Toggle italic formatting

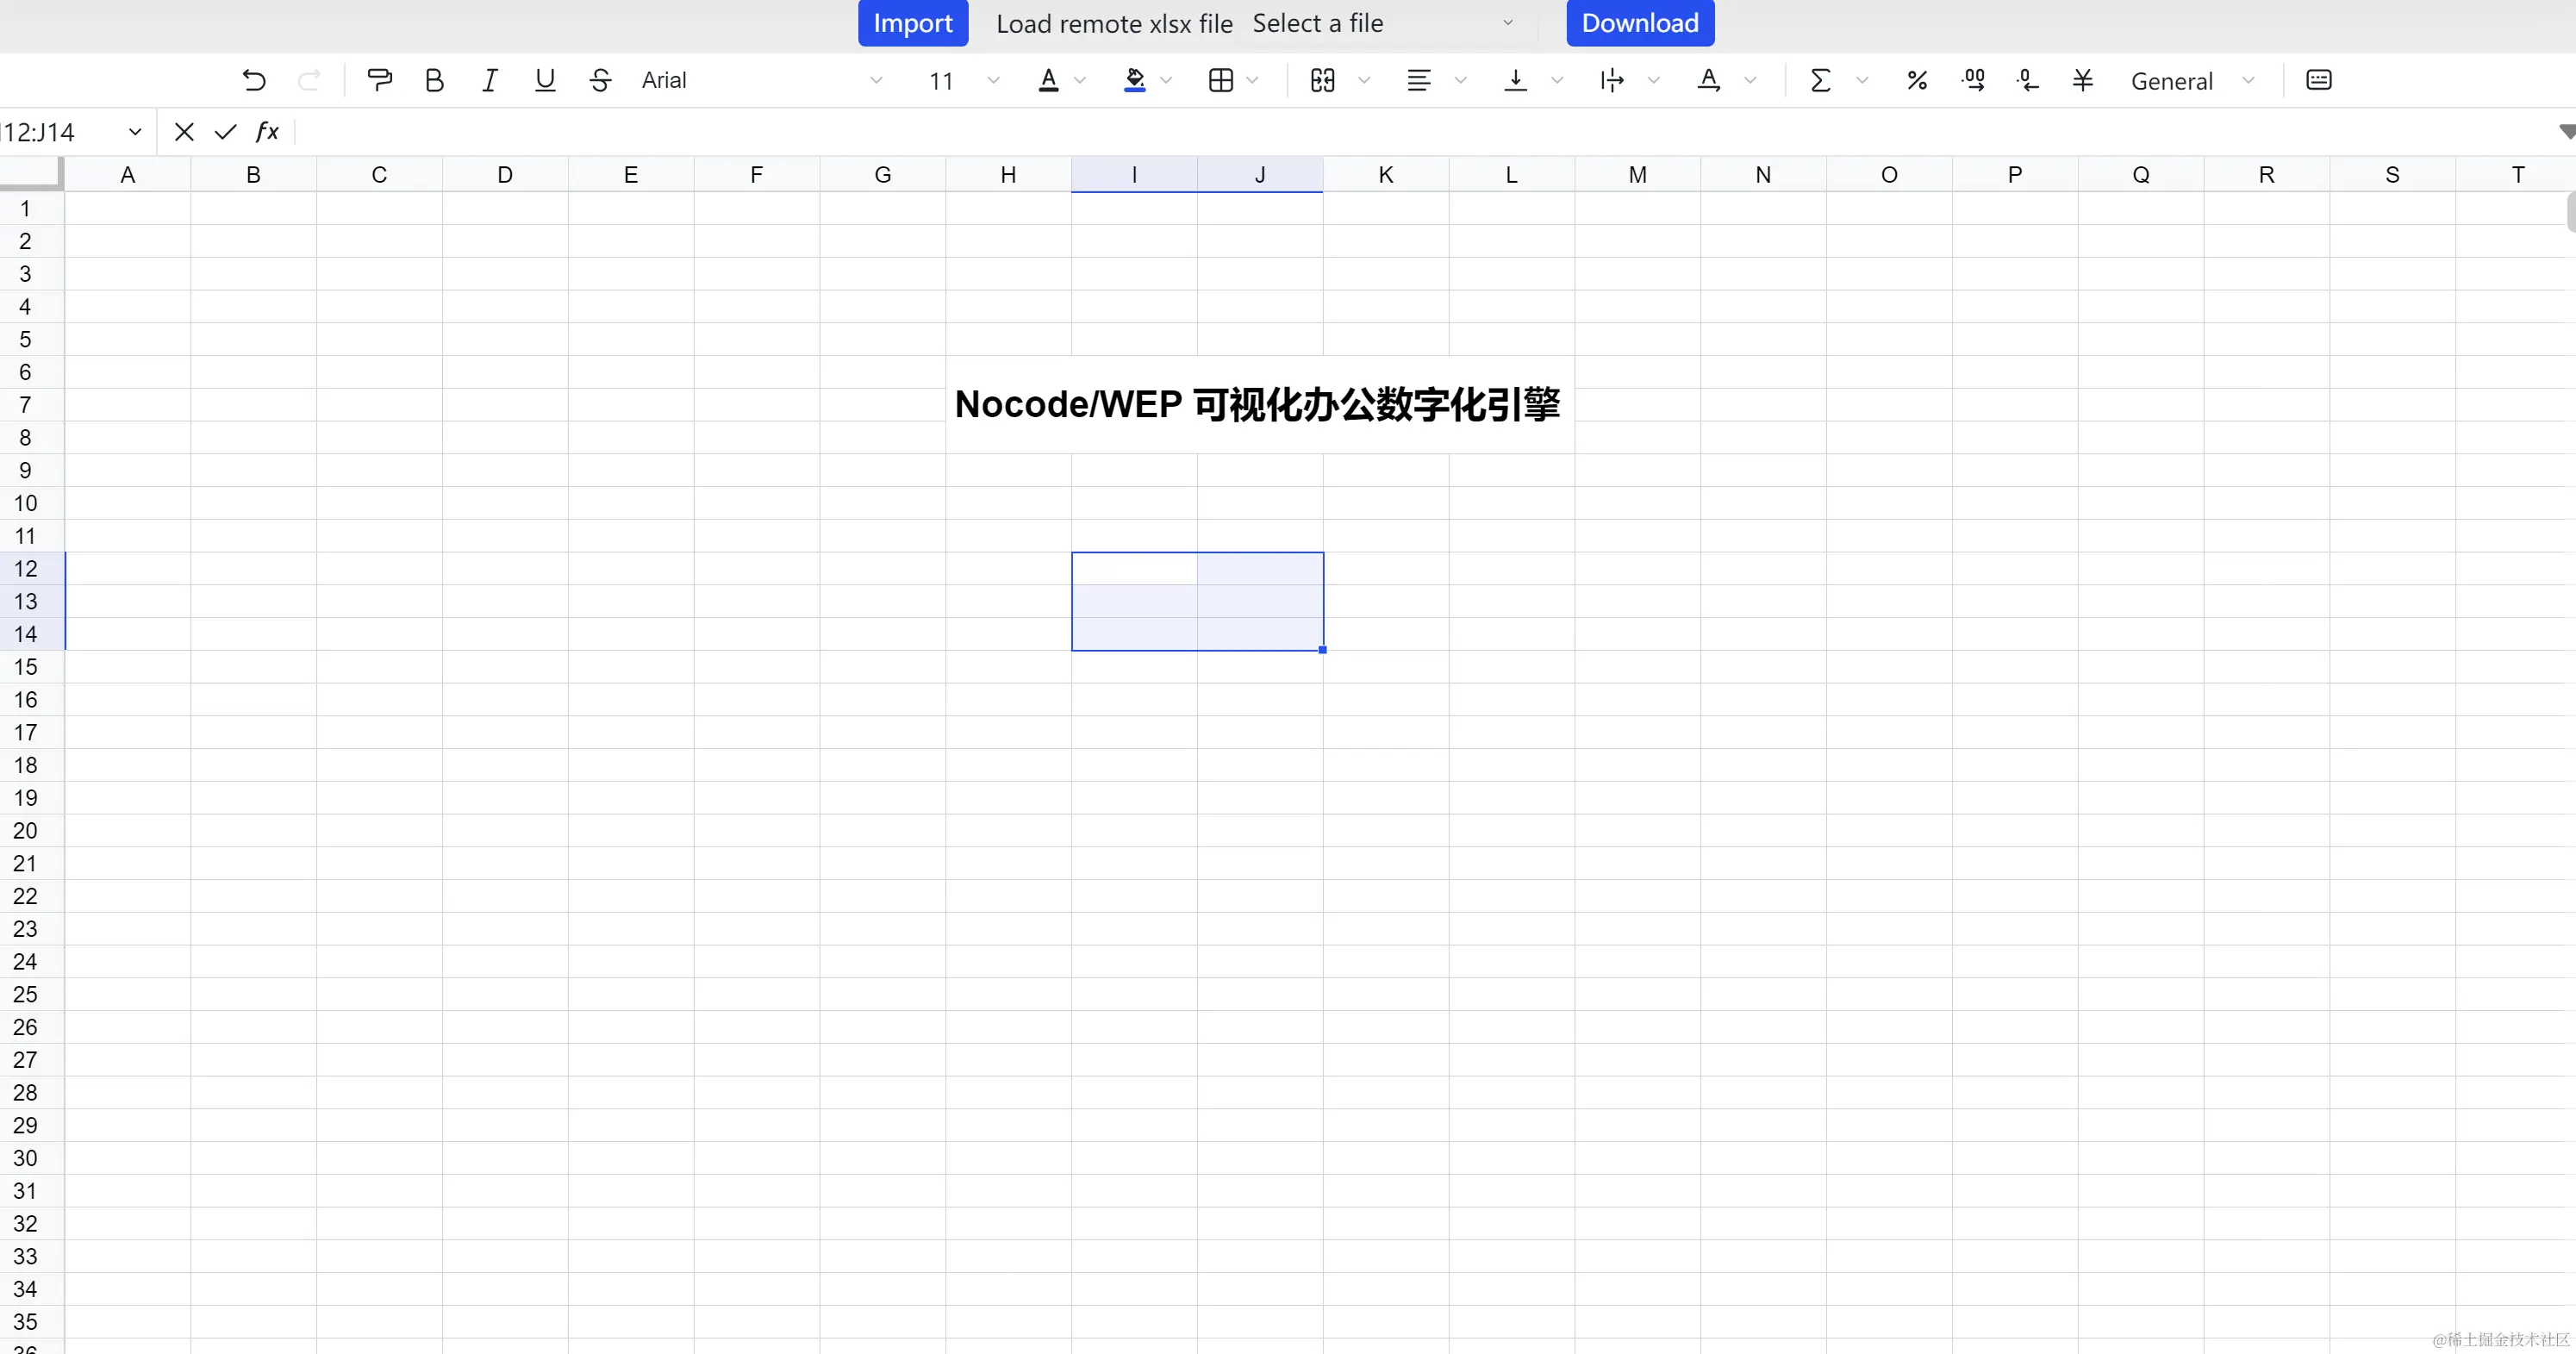click(x=489, y=80)
